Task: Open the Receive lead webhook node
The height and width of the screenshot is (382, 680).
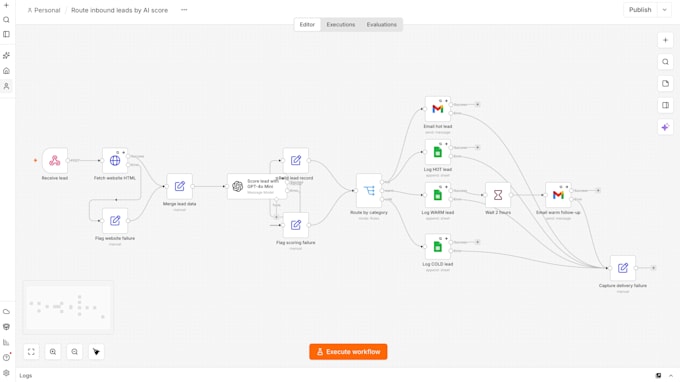Action: click(x=55, y=160)
